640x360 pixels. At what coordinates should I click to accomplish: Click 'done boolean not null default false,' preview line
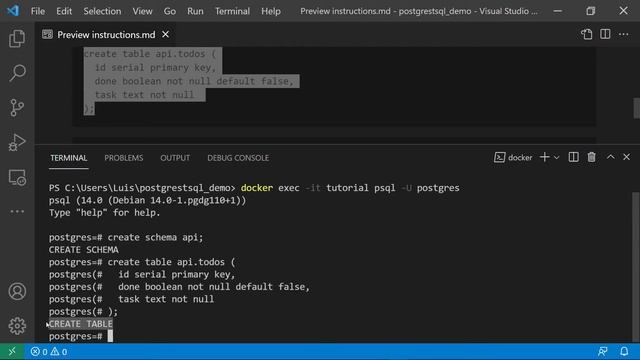[194, 81]
